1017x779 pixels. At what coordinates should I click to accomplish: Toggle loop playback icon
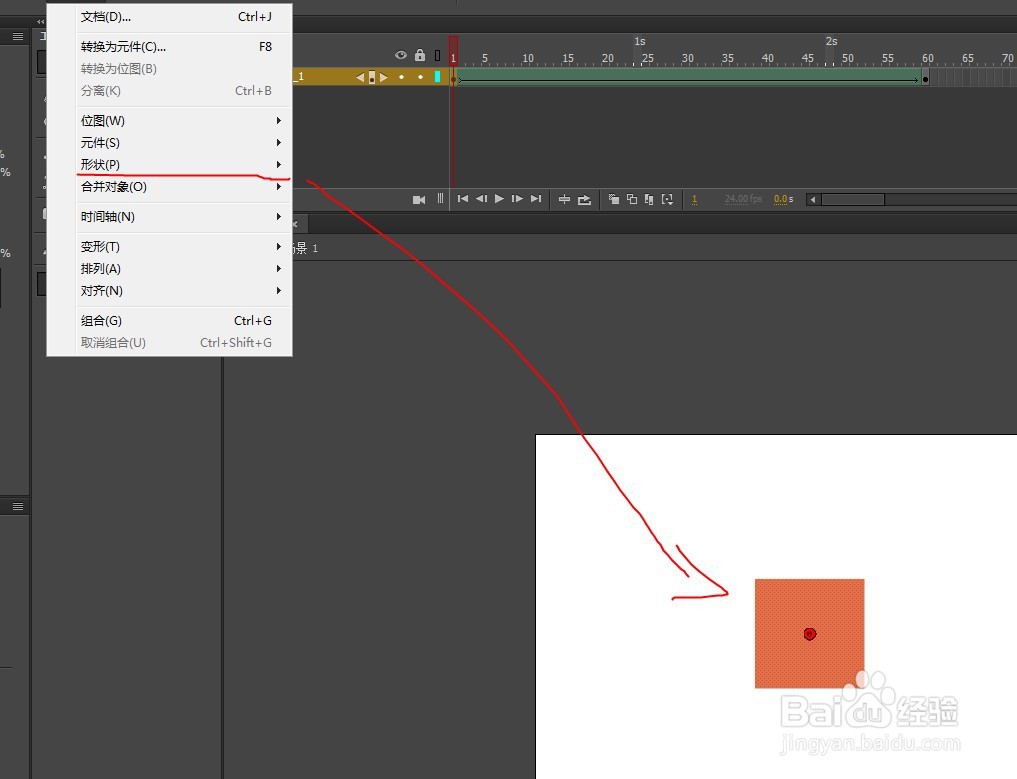[x=584, y=200]
